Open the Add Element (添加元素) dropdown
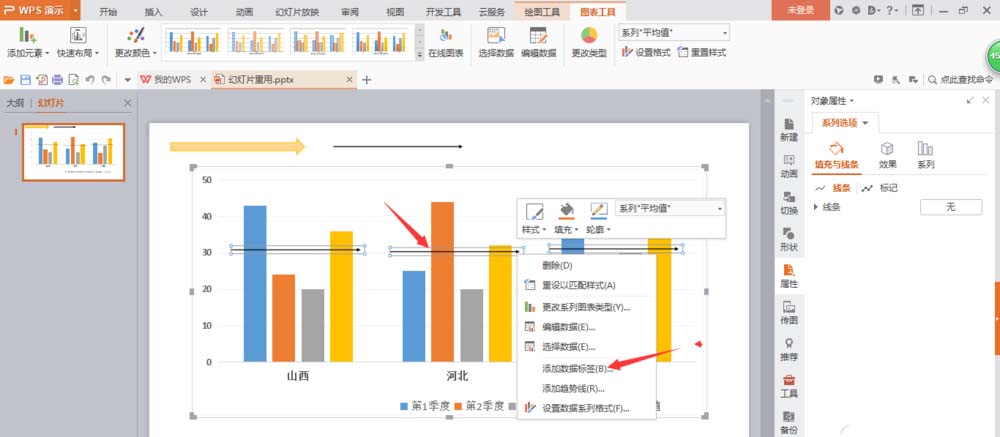Viewport: 1000px width, 437px height. coord(27,42)
